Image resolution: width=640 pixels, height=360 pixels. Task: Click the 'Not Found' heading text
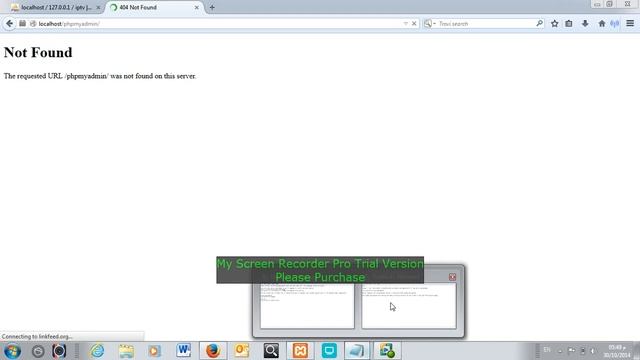coord(38,52)
